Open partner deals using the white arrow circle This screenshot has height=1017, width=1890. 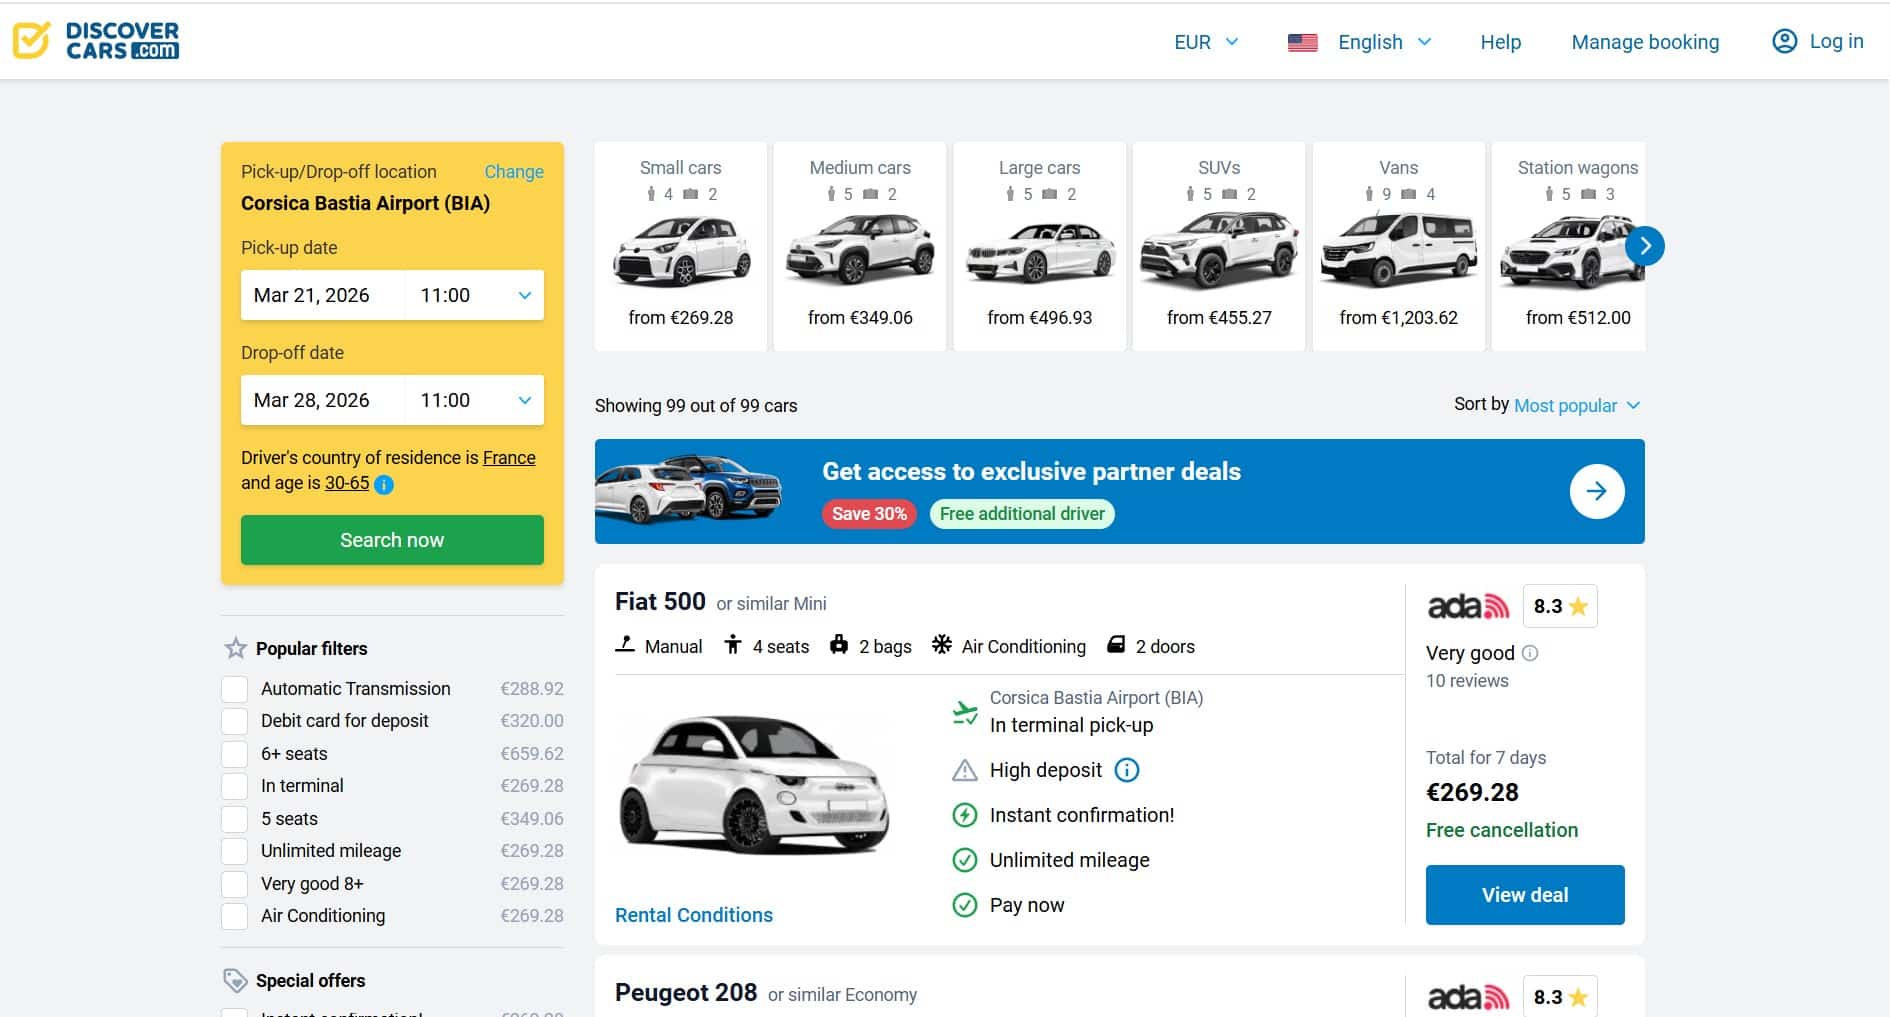point(1596,491)
